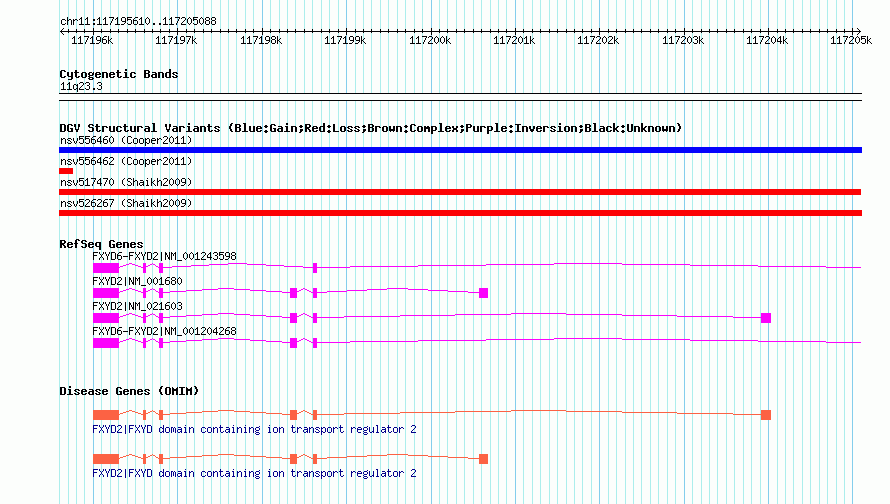Open the lower OMIM FXYD2 gene description link
Viewport: 890px width, 504px height.
pos(254,473)
